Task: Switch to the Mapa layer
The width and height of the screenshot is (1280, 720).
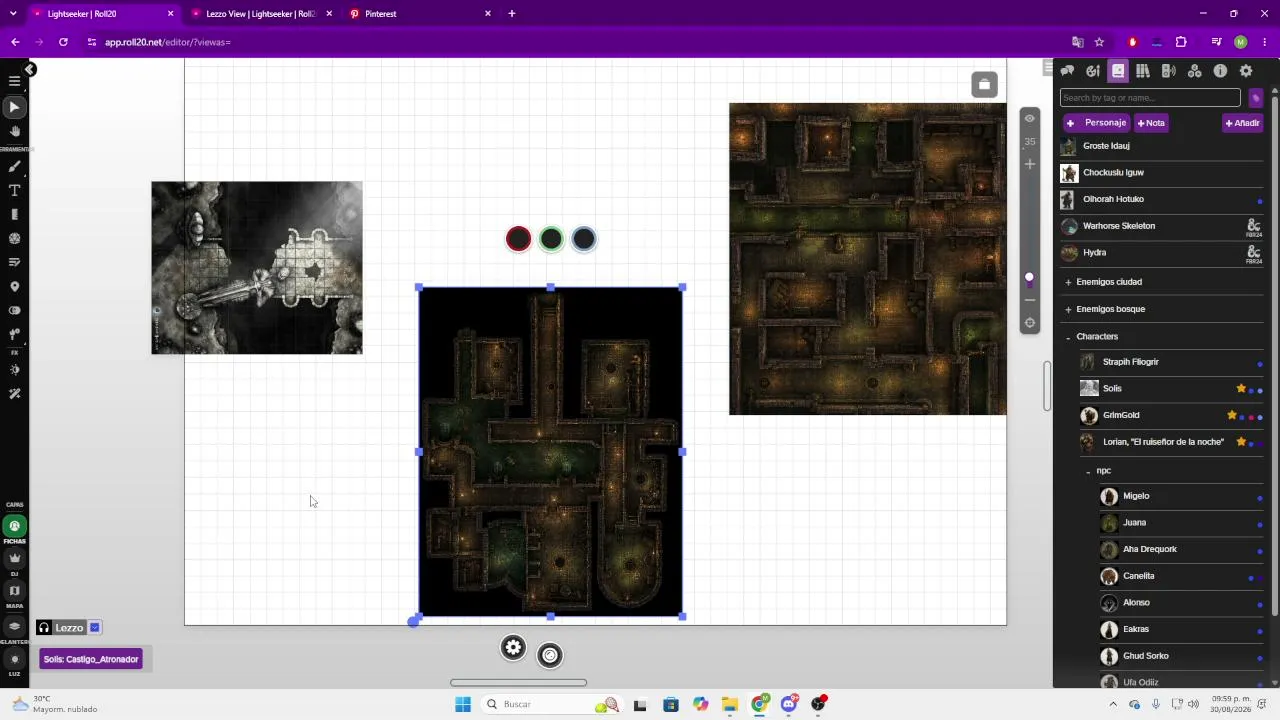Action: point(14,591)
